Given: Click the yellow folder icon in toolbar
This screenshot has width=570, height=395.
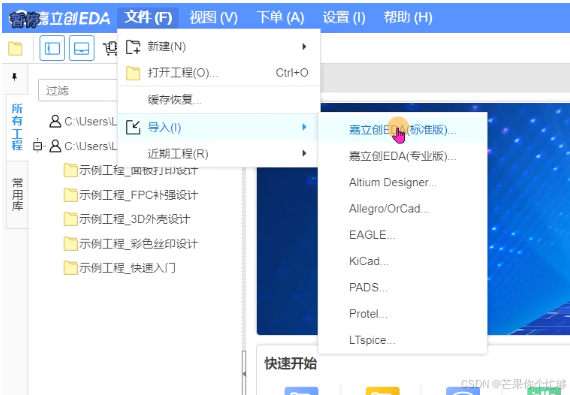Looking at the screenshot, I should [15, 48].
